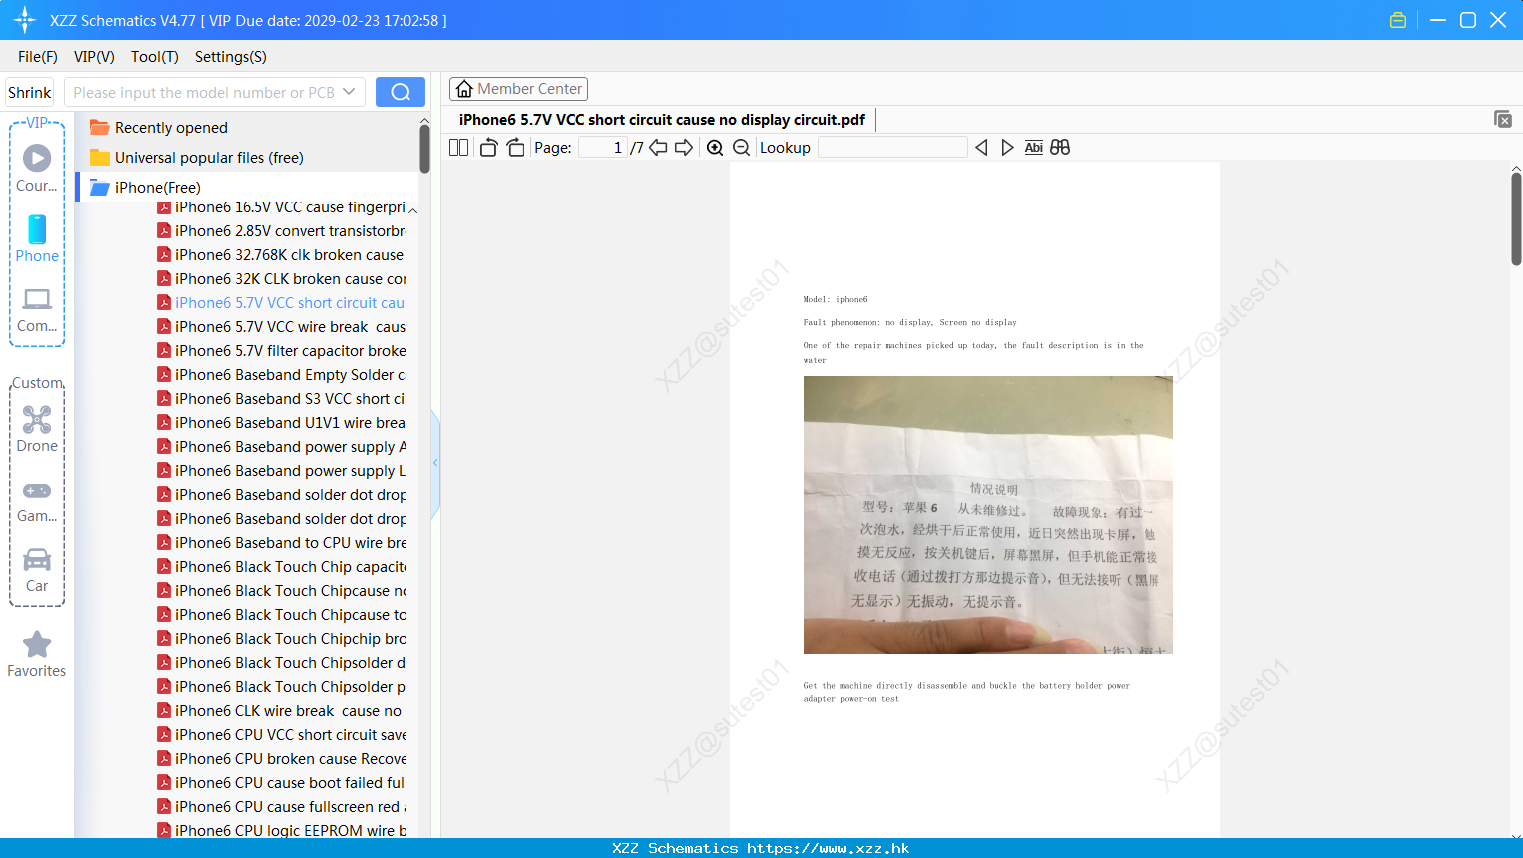Viewport: 1523px width, 858px height.
Task: Rotate the PDF page counterclockwise
Action: [488, 148]
